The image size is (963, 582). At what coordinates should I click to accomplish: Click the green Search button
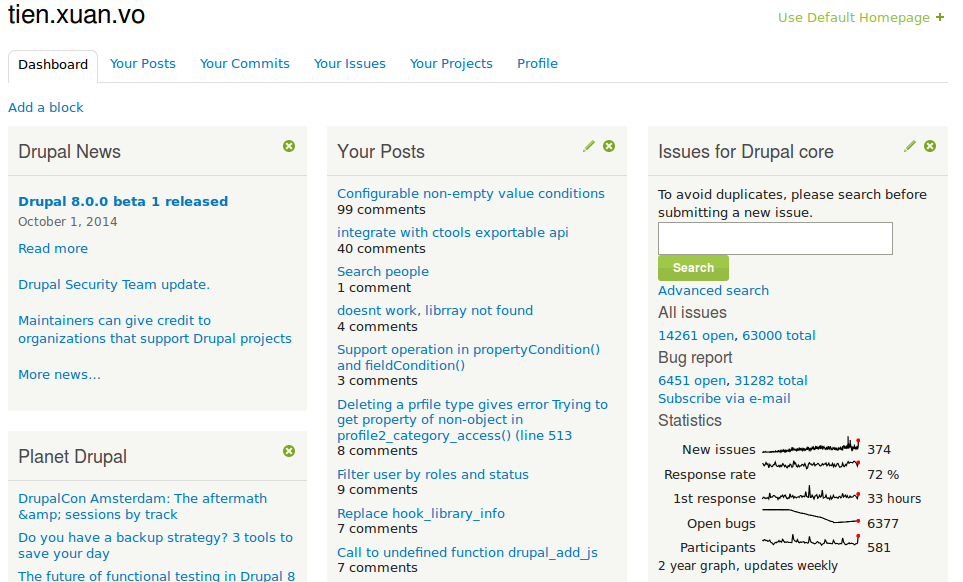pyautogui.click(x=693, y=268)
